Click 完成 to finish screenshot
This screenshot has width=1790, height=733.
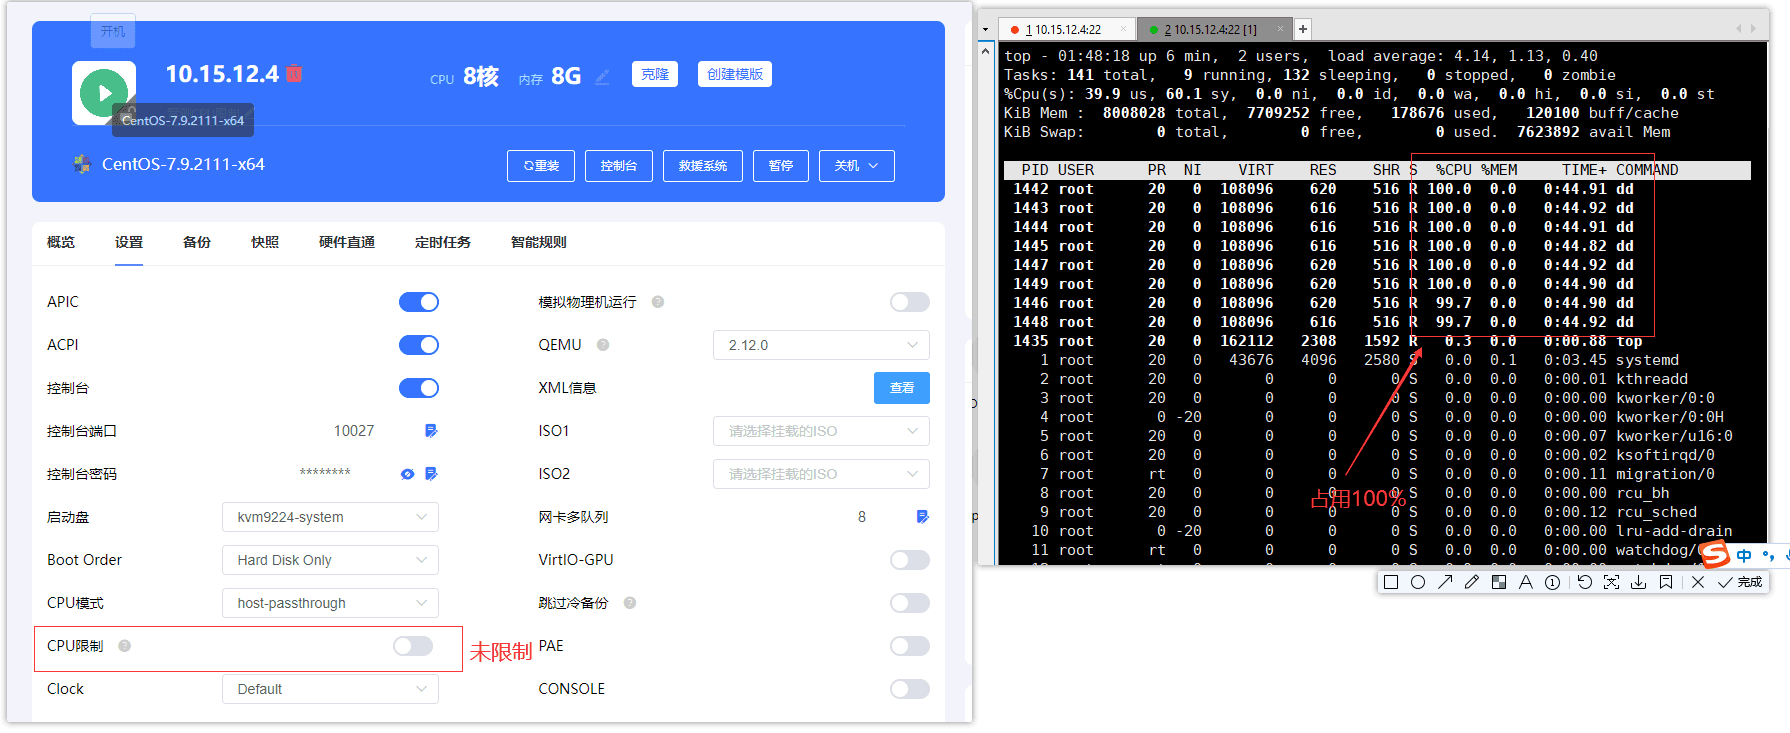[1741, 582]
